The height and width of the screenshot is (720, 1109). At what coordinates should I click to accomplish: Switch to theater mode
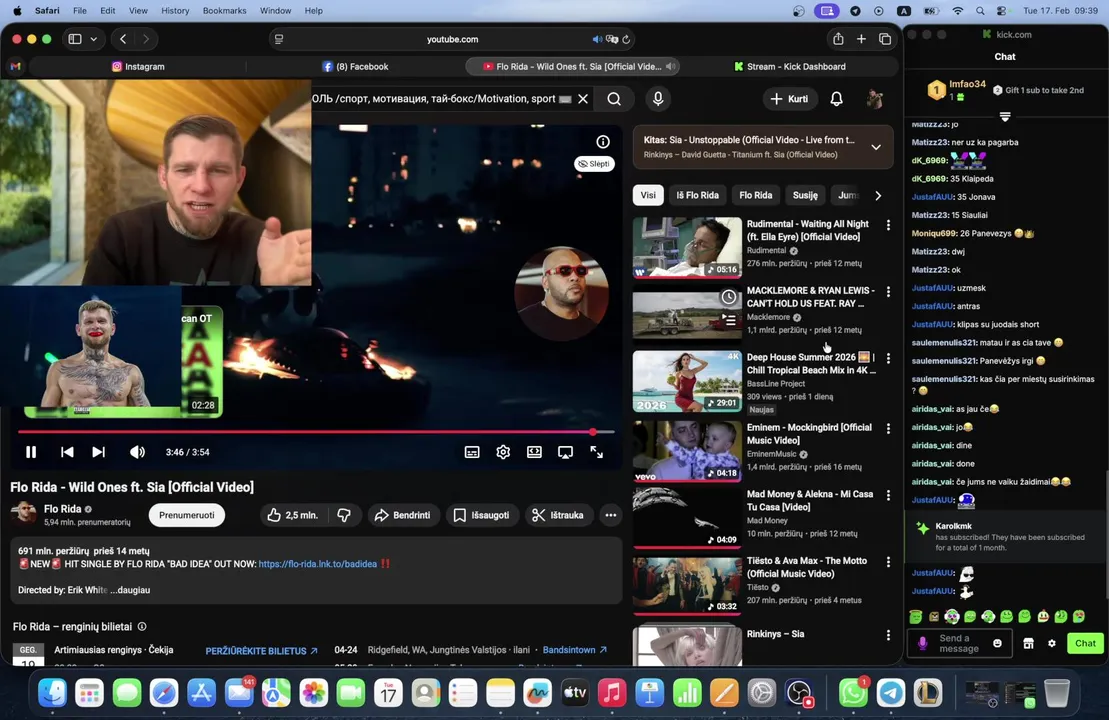[534, 452]
